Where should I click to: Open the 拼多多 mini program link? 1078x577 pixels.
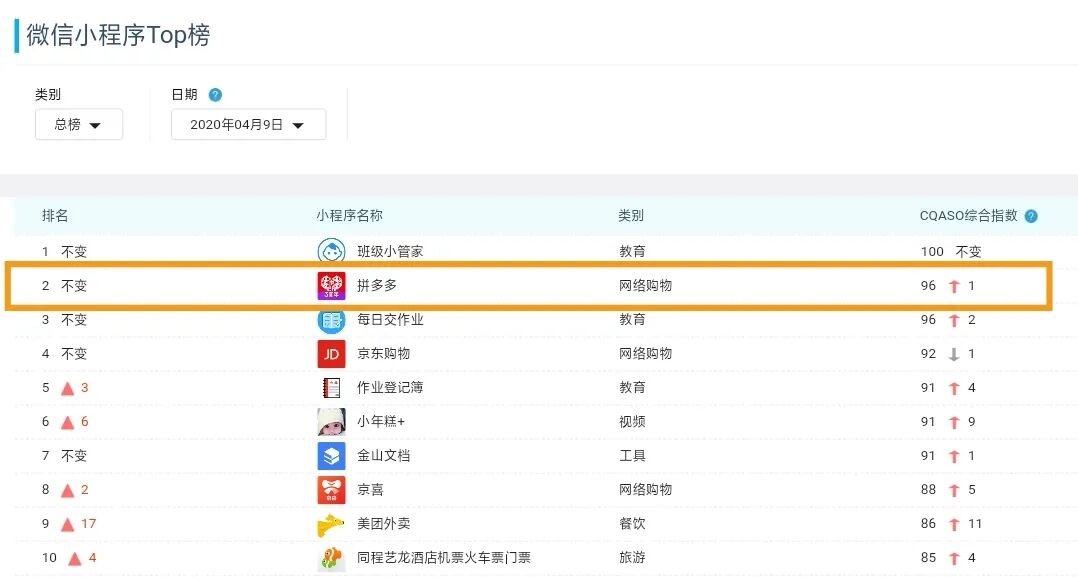click(377, 285)
